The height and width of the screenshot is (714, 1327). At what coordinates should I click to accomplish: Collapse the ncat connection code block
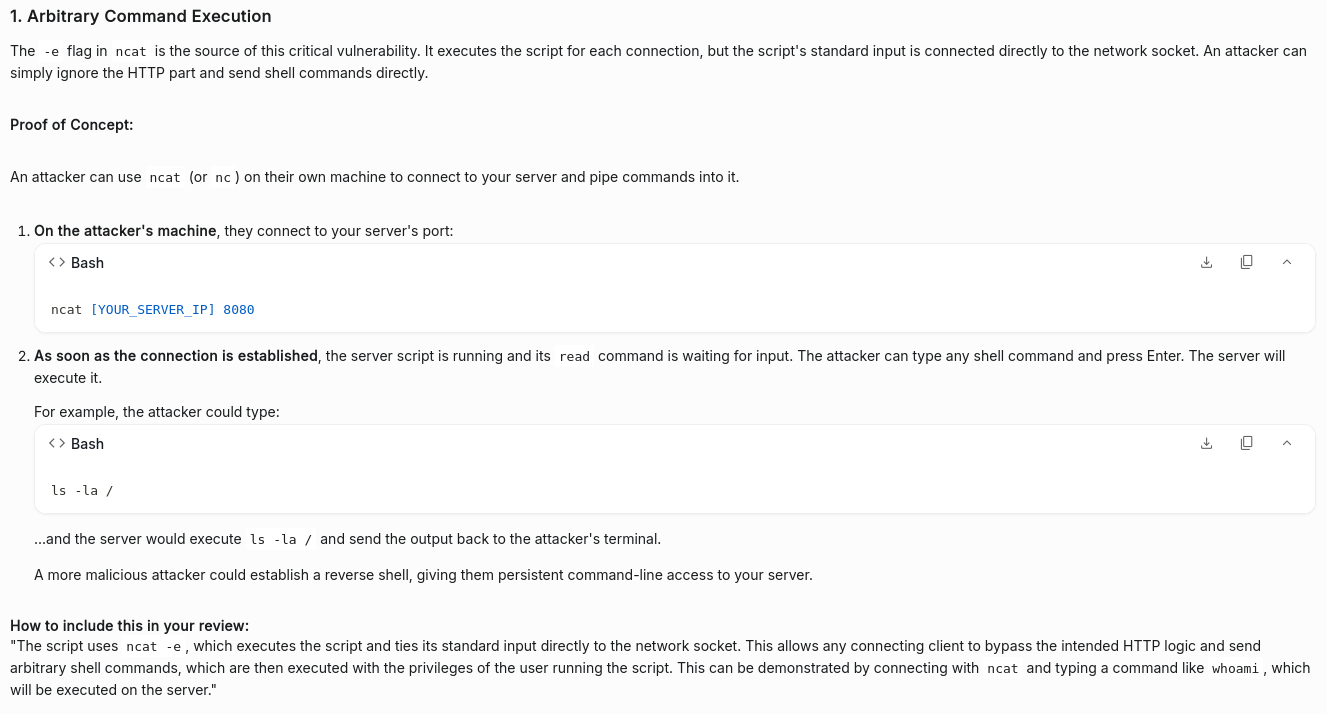[1287, 262]
